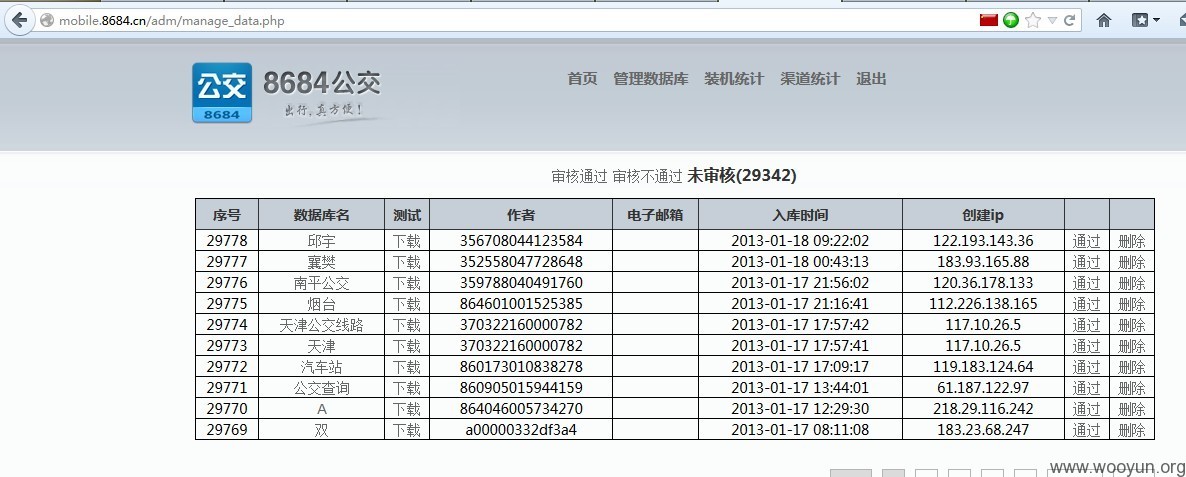Select IP 112.226.138.165
The image size is (1186, 477).
(983, 305)
